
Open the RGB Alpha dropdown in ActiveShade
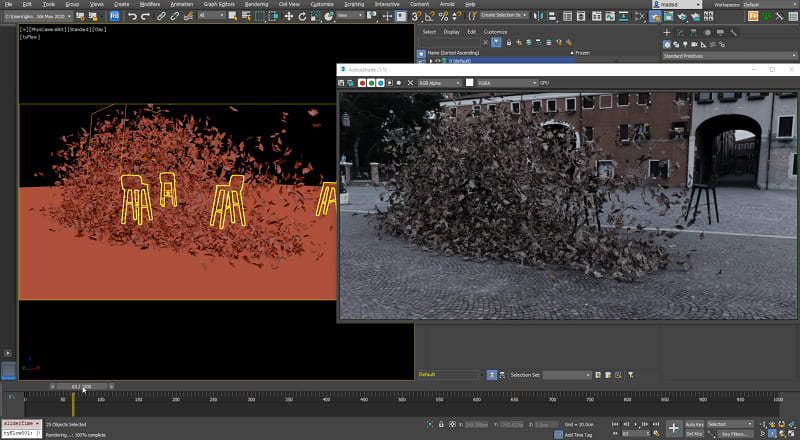(x=439, y=83)
